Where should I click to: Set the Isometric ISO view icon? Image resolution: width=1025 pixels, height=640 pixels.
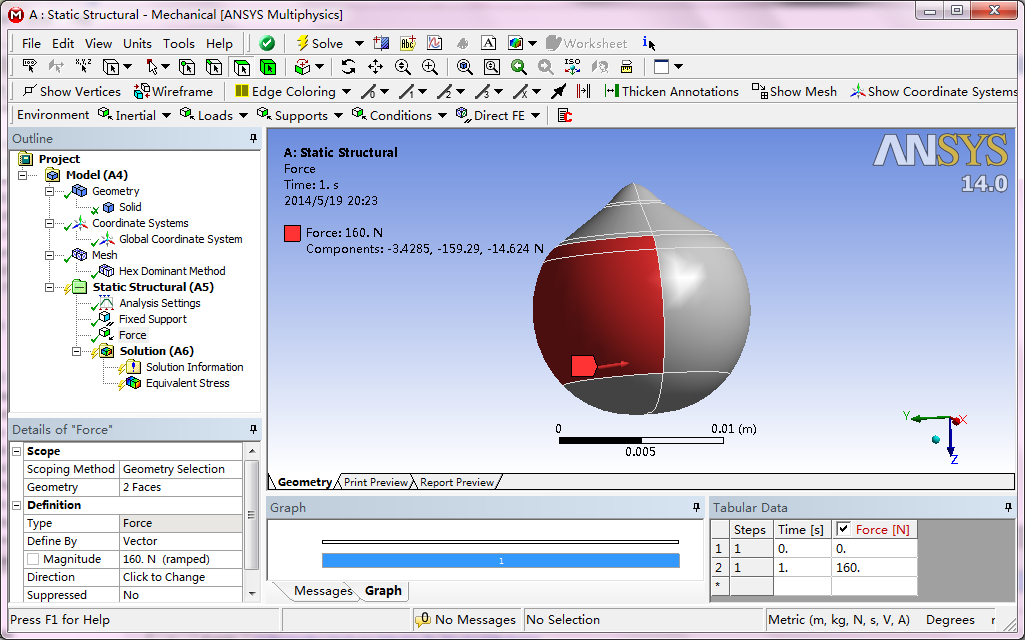pos(572,66)
